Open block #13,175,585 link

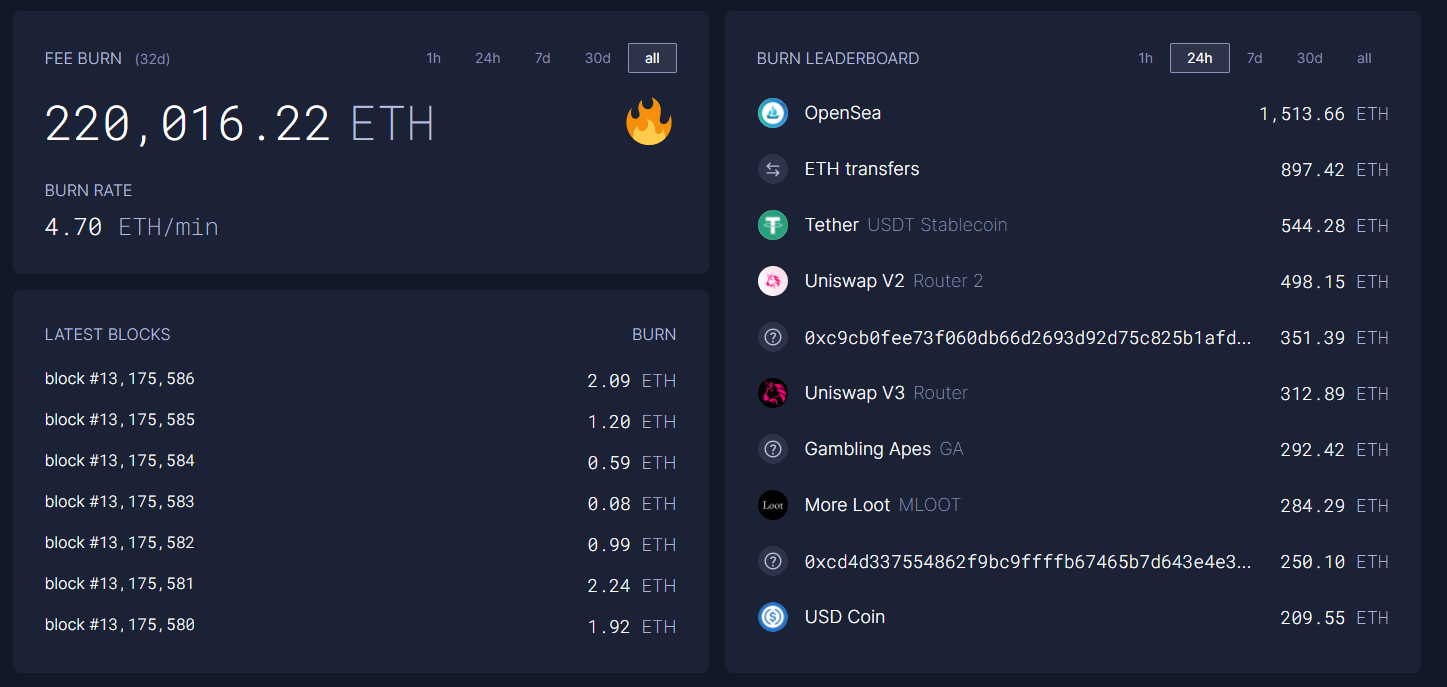coord(120,420)
